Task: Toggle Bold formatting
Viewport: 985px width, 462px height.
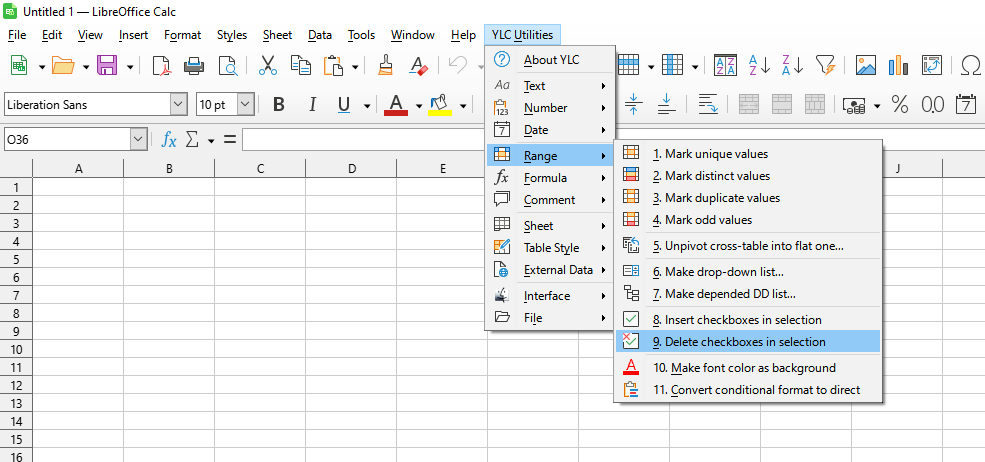Action: point(279,105)
